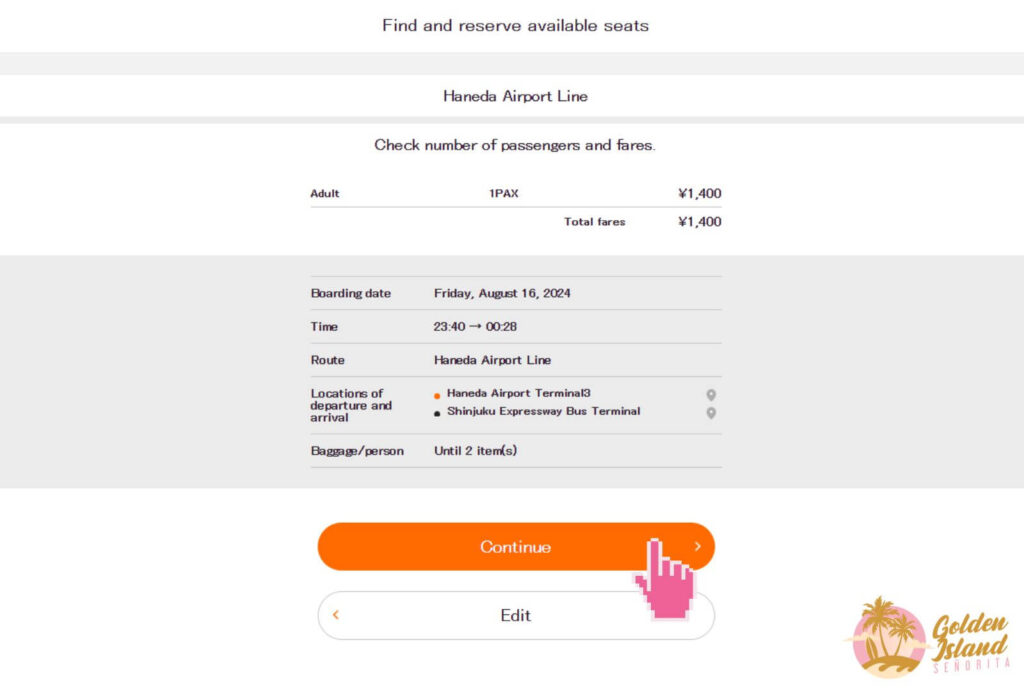Image resolution: width=1024 pixels, height=691 pixels.
Task: Click left chevron on the Edit button
Action: (336, 615)
